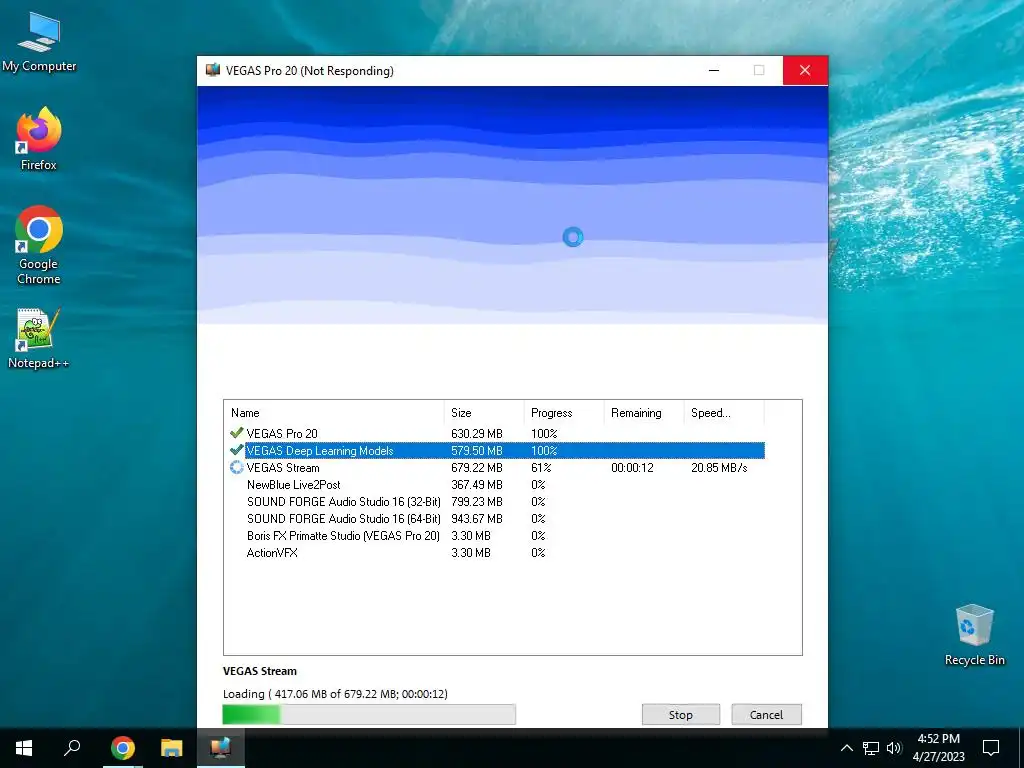This screenshot has height=768, width=1024.
Task: Click the 00:00:12 remaining time cell
Action: (632, 467)
